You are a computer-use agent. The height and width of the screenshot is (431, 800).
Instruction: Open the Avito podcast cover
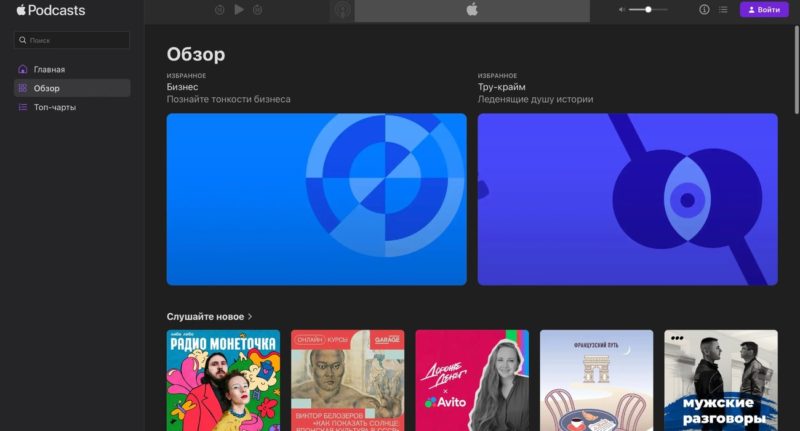coord(472,381)
